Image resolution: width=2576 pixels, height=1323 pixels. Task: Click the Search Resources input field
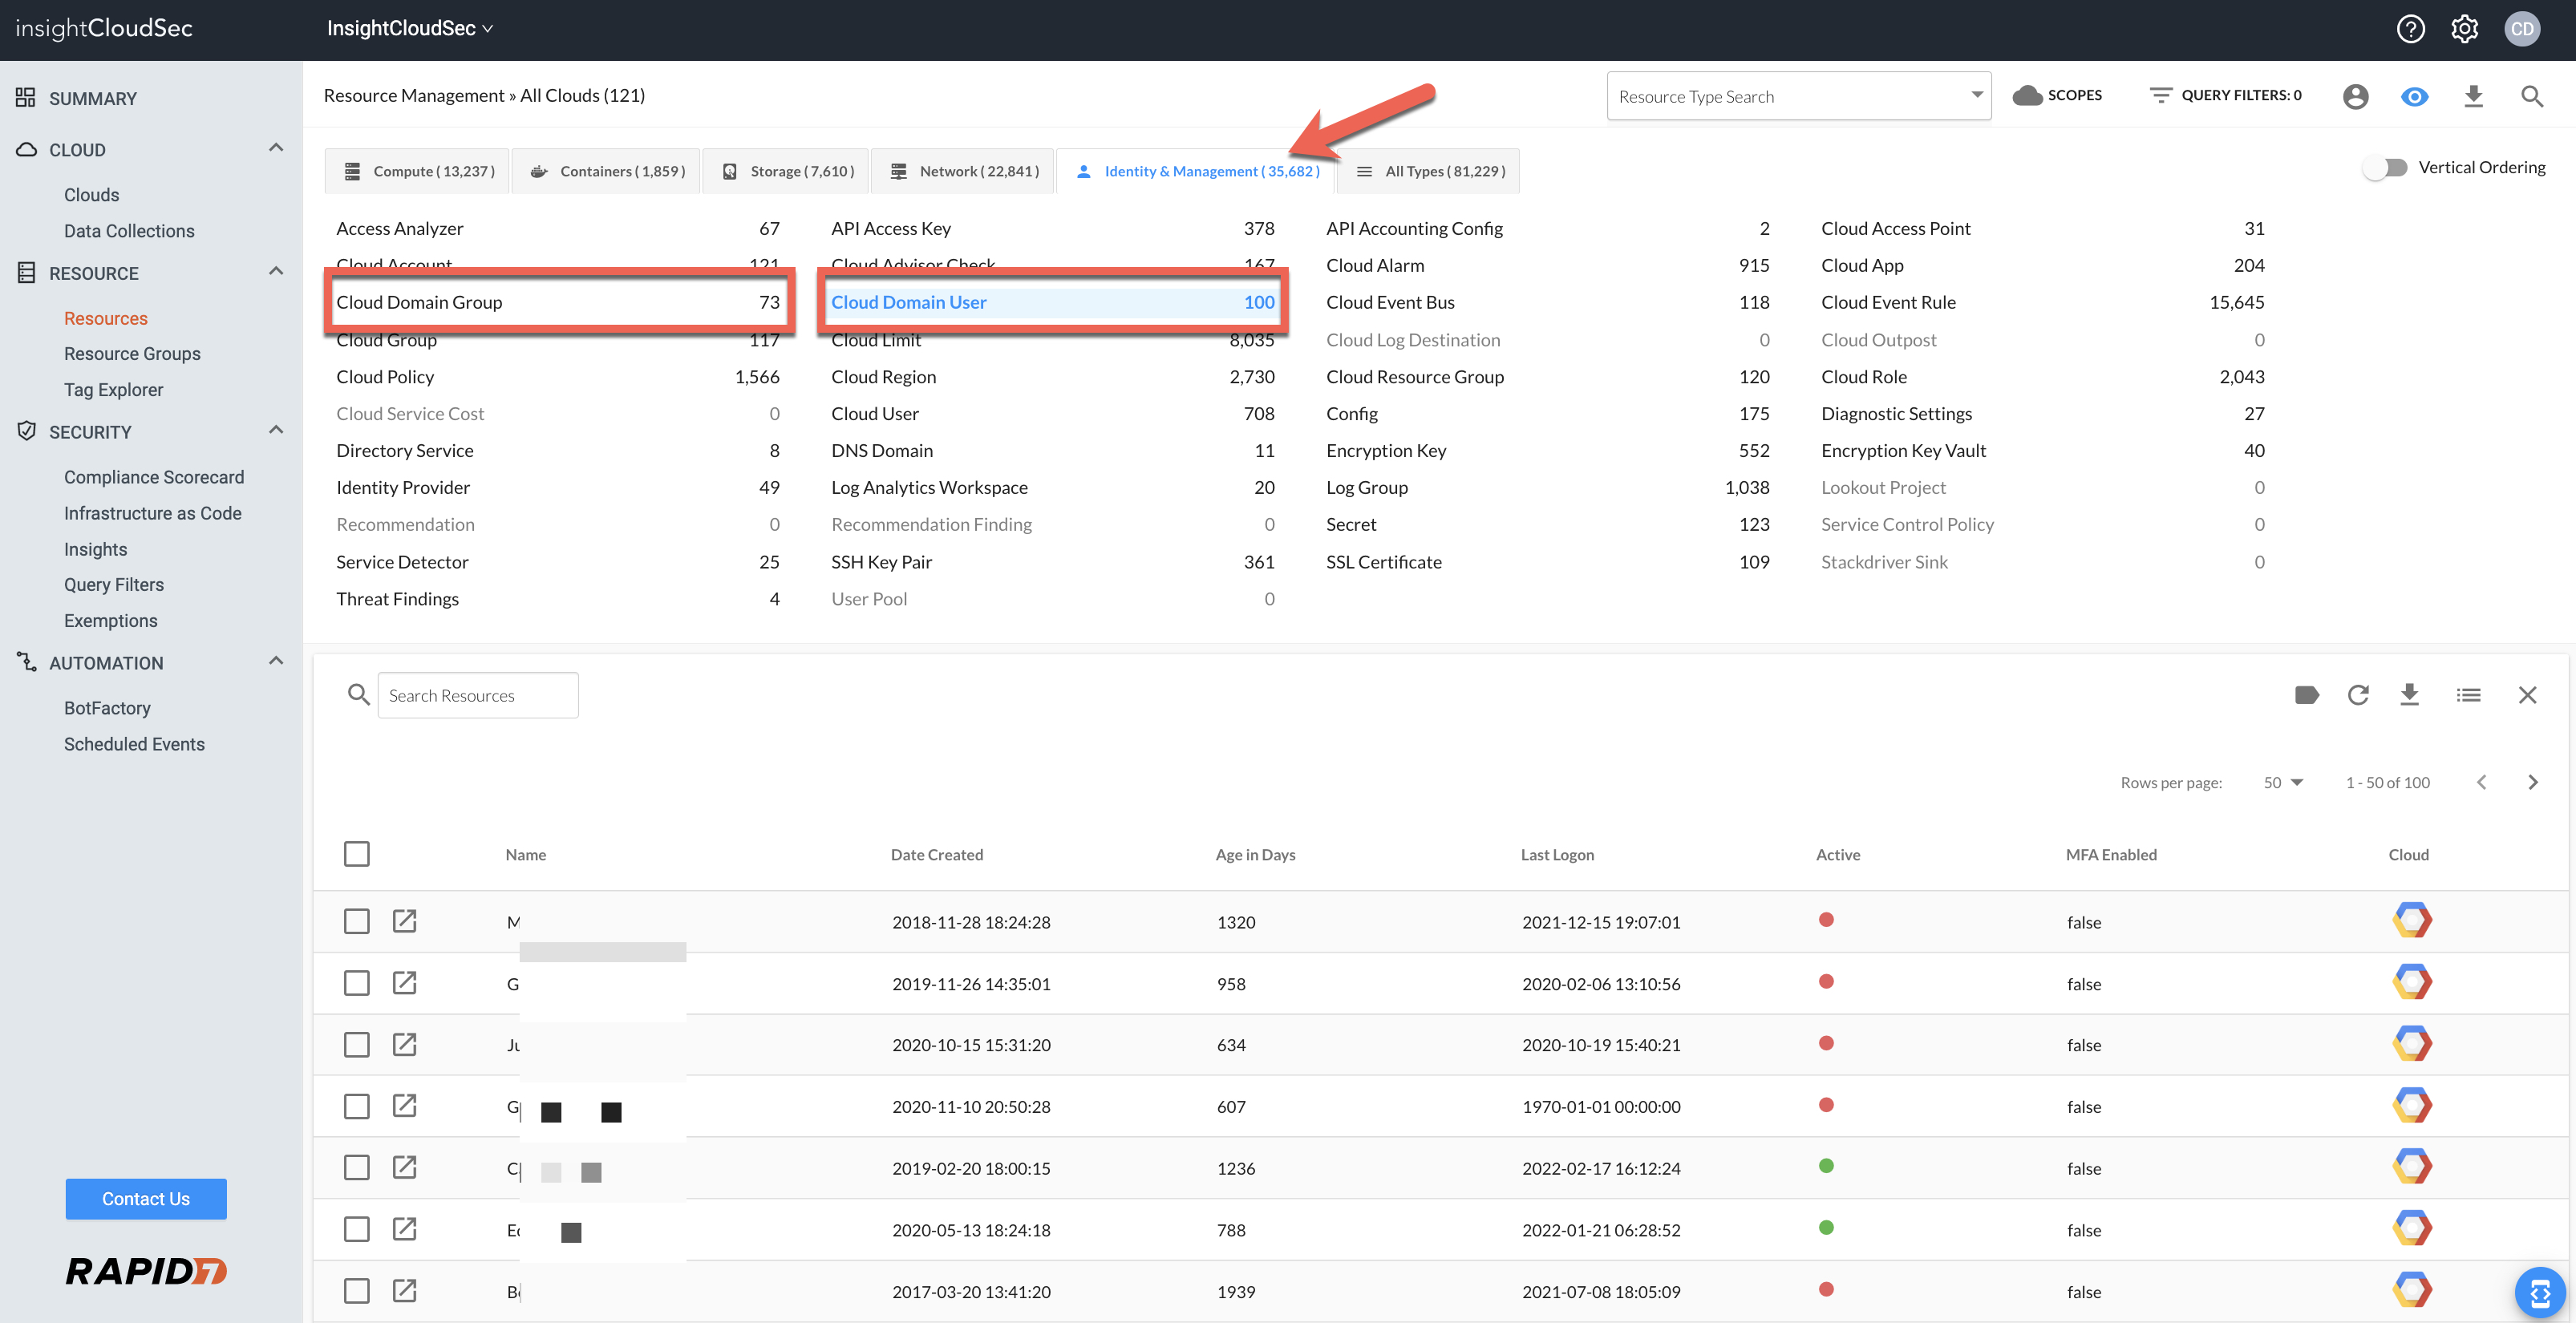[x=477, y=695]
